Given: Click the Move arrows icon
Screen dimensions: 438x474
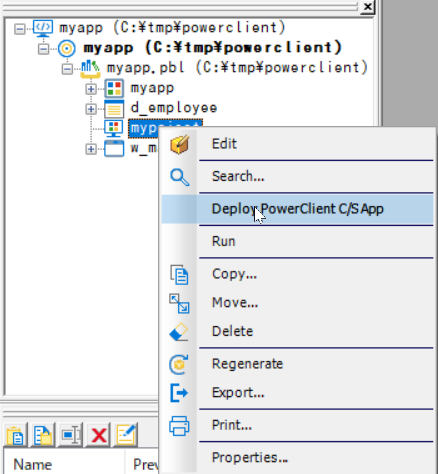Looking at the screenshot, I should [179, 303].
